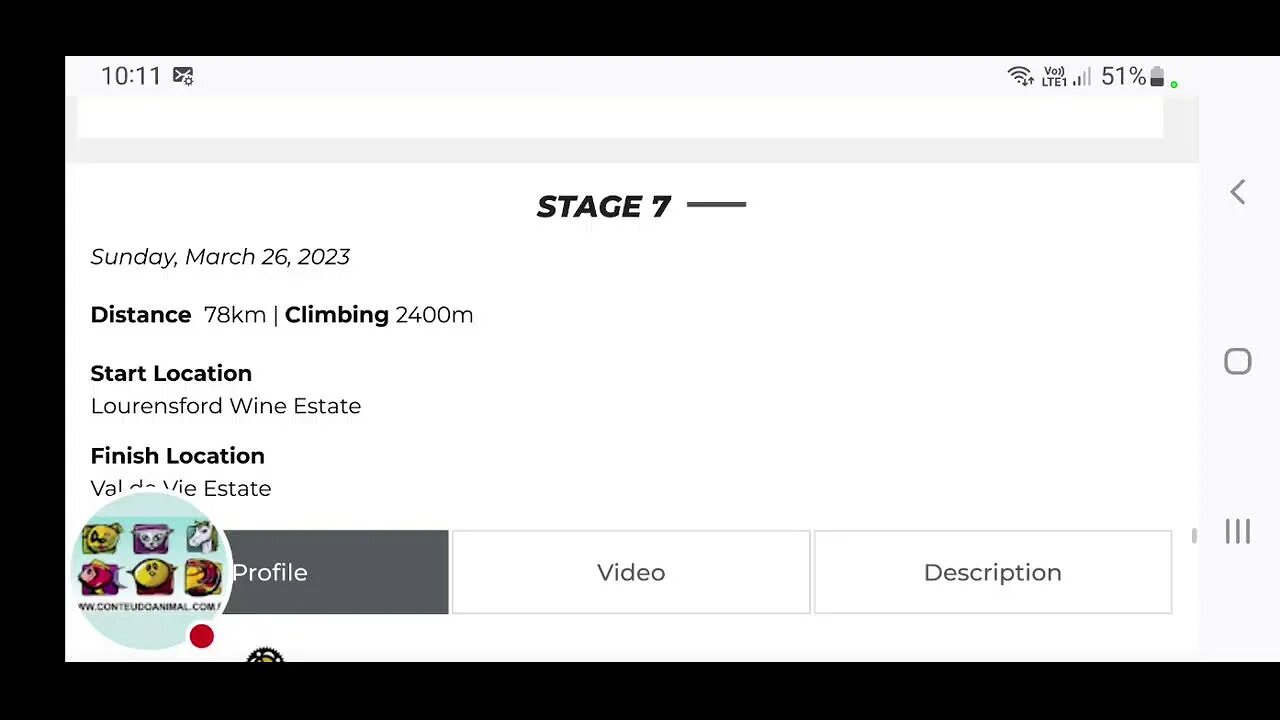Tap the gear icon below Profile tab

point(265,655)
